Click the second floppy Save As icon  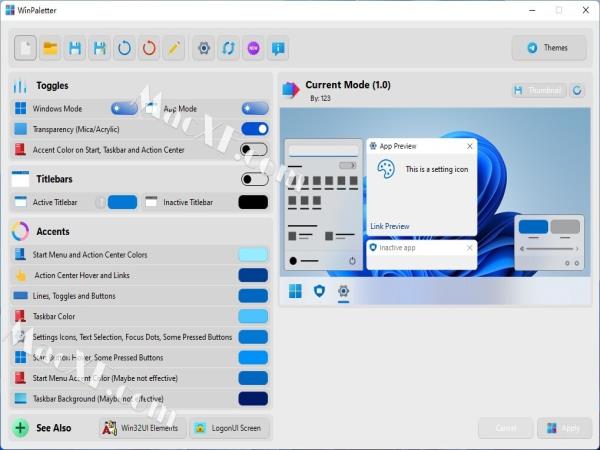click(99, 48)
